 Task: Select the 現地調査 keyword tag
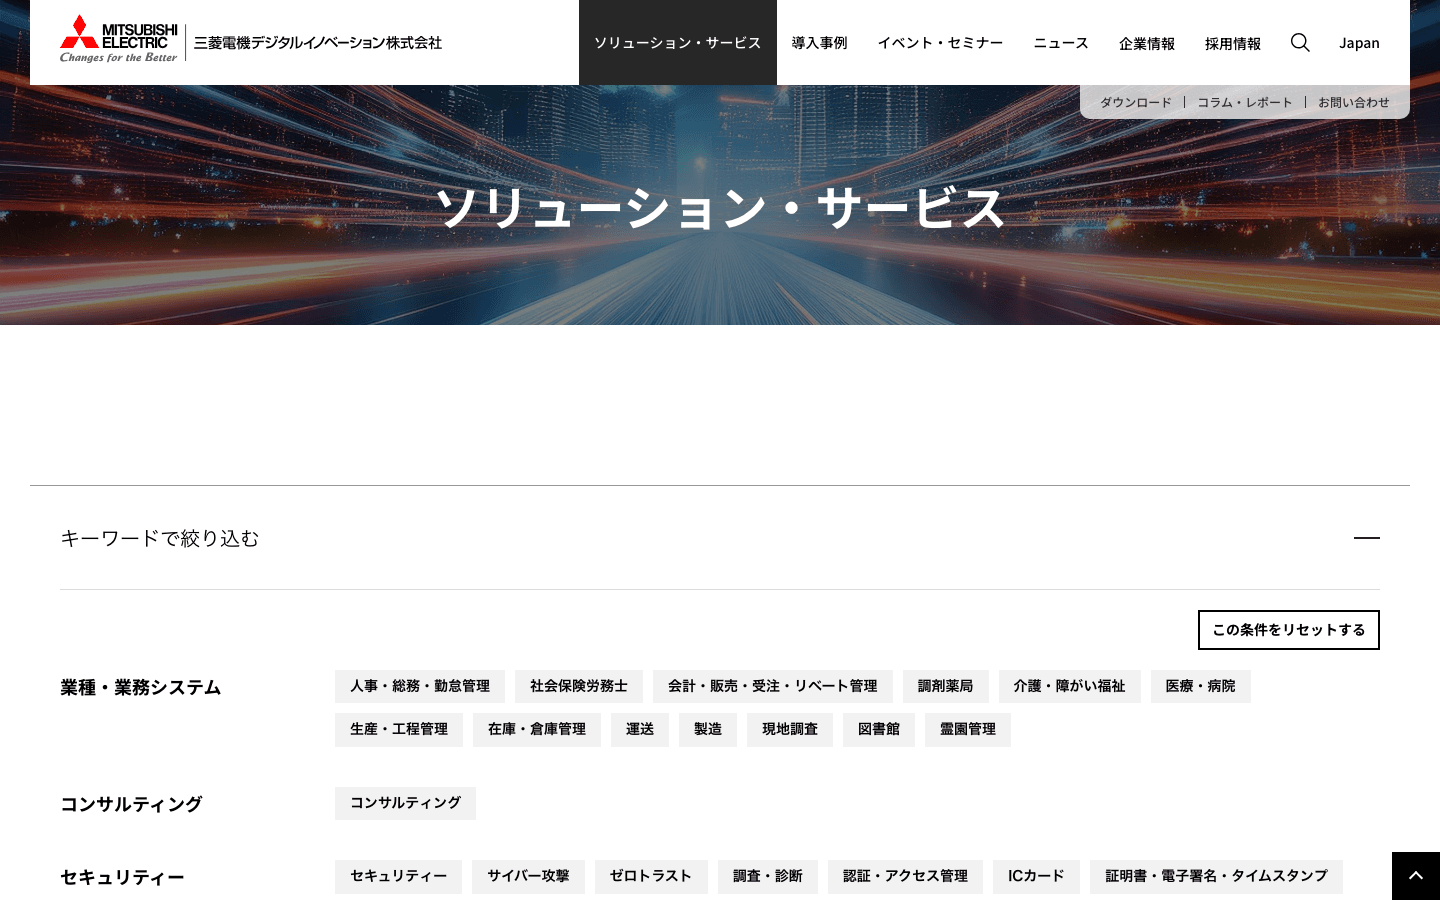point(790,730)
